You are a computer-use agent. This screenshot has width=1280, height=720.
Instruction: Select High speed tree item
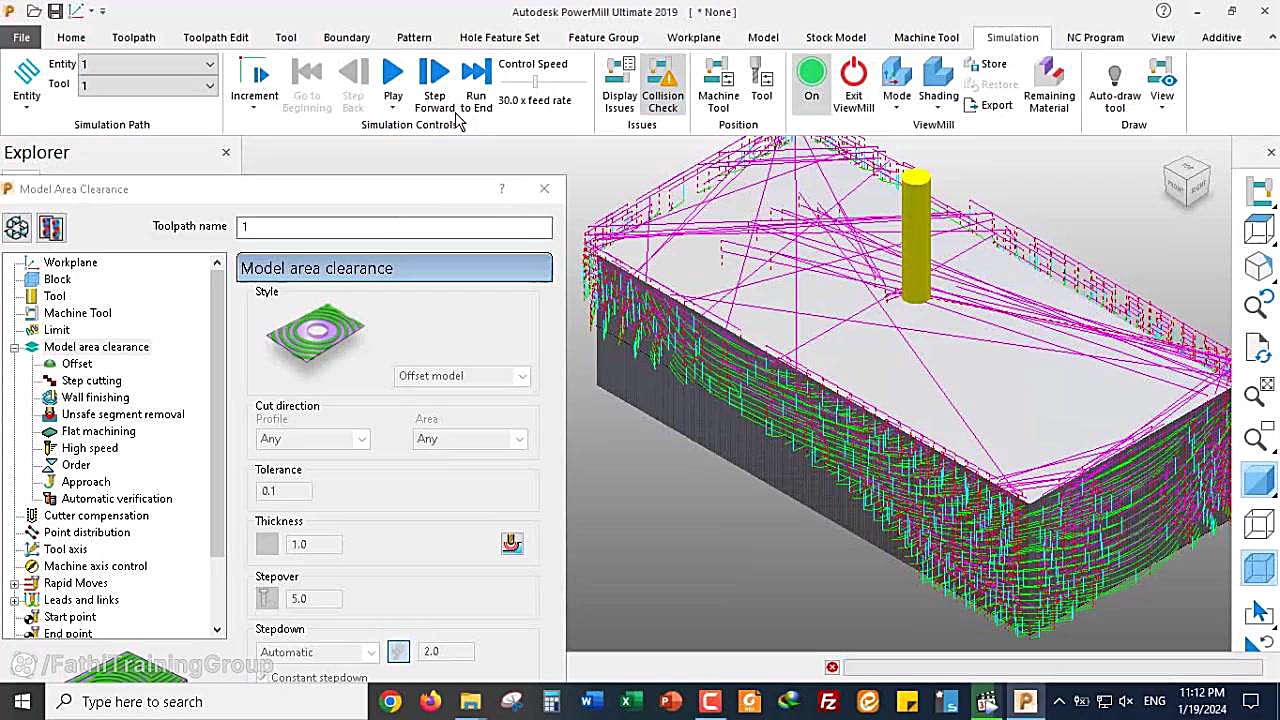point(89,448)
